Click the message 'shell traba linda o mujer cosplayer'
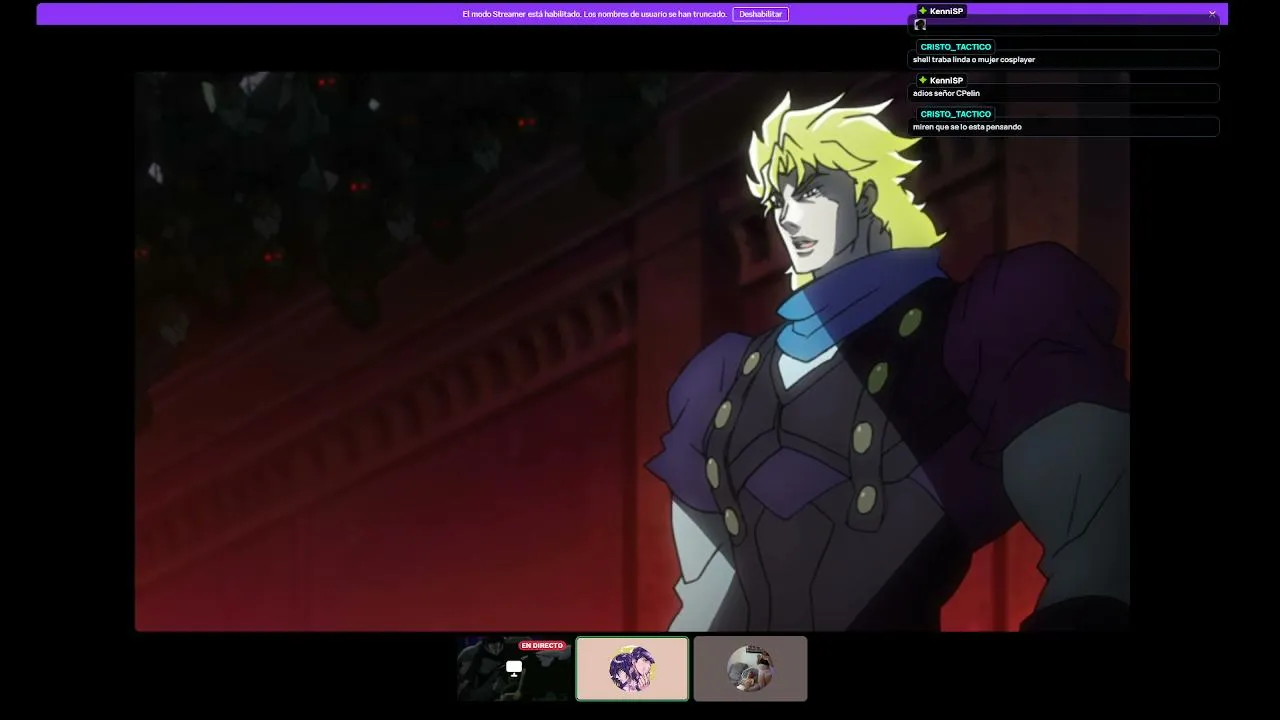The height and width of the screenshot is (720, 1280). [974, 60]
